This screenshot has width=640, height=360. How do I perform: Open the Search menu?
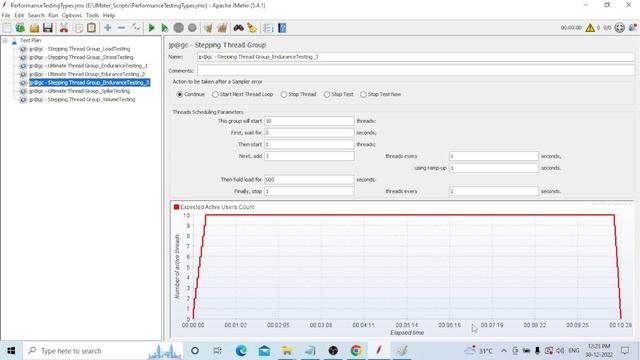coord(36,16)
